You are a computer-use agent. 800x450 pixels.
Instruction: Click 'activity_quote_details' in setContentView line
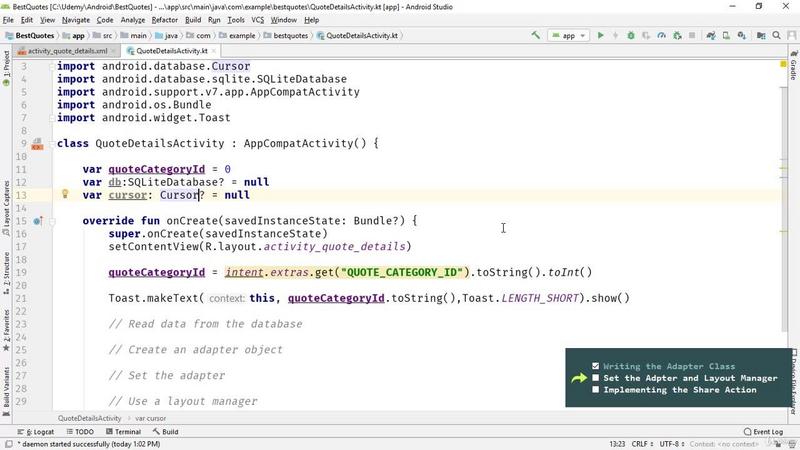[334, 247]
